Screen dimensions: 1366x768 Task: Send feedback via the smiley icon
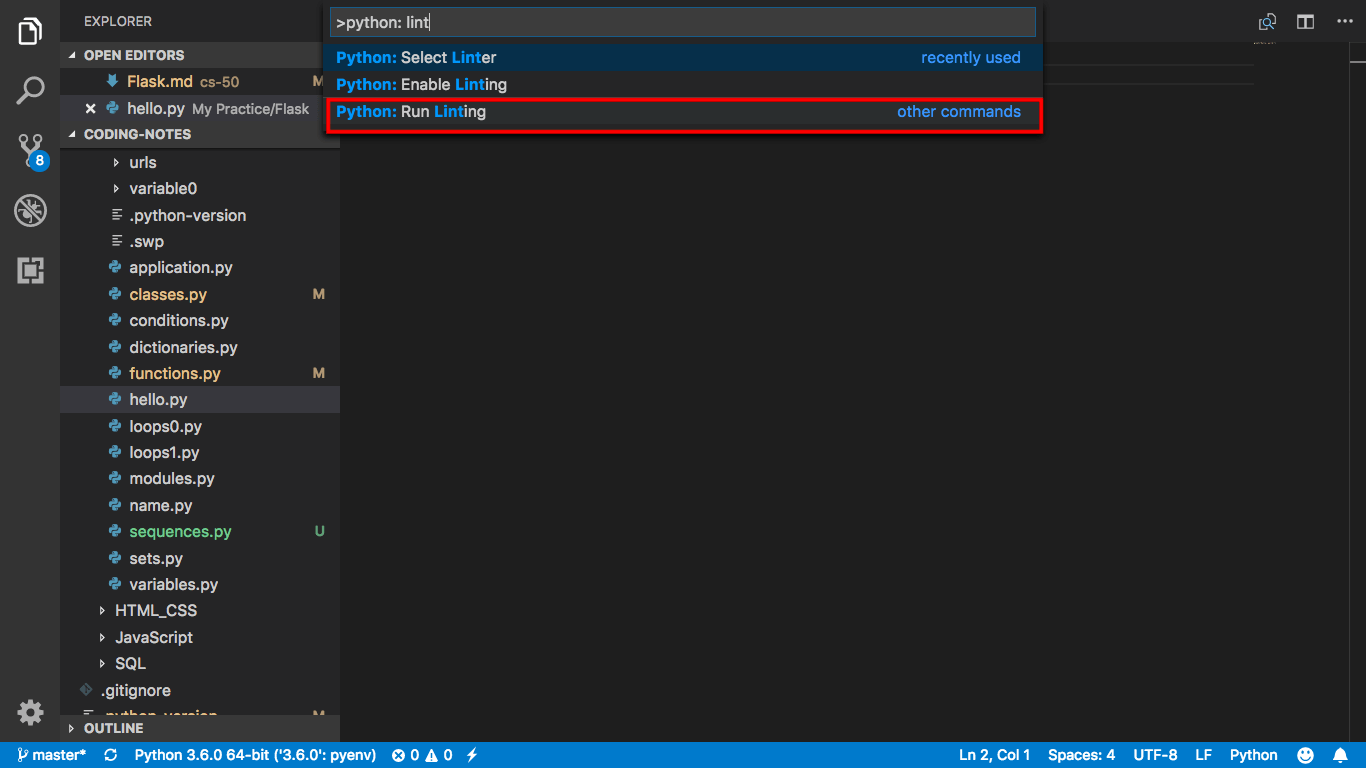pyautogui.click(x=1306, y=755)
